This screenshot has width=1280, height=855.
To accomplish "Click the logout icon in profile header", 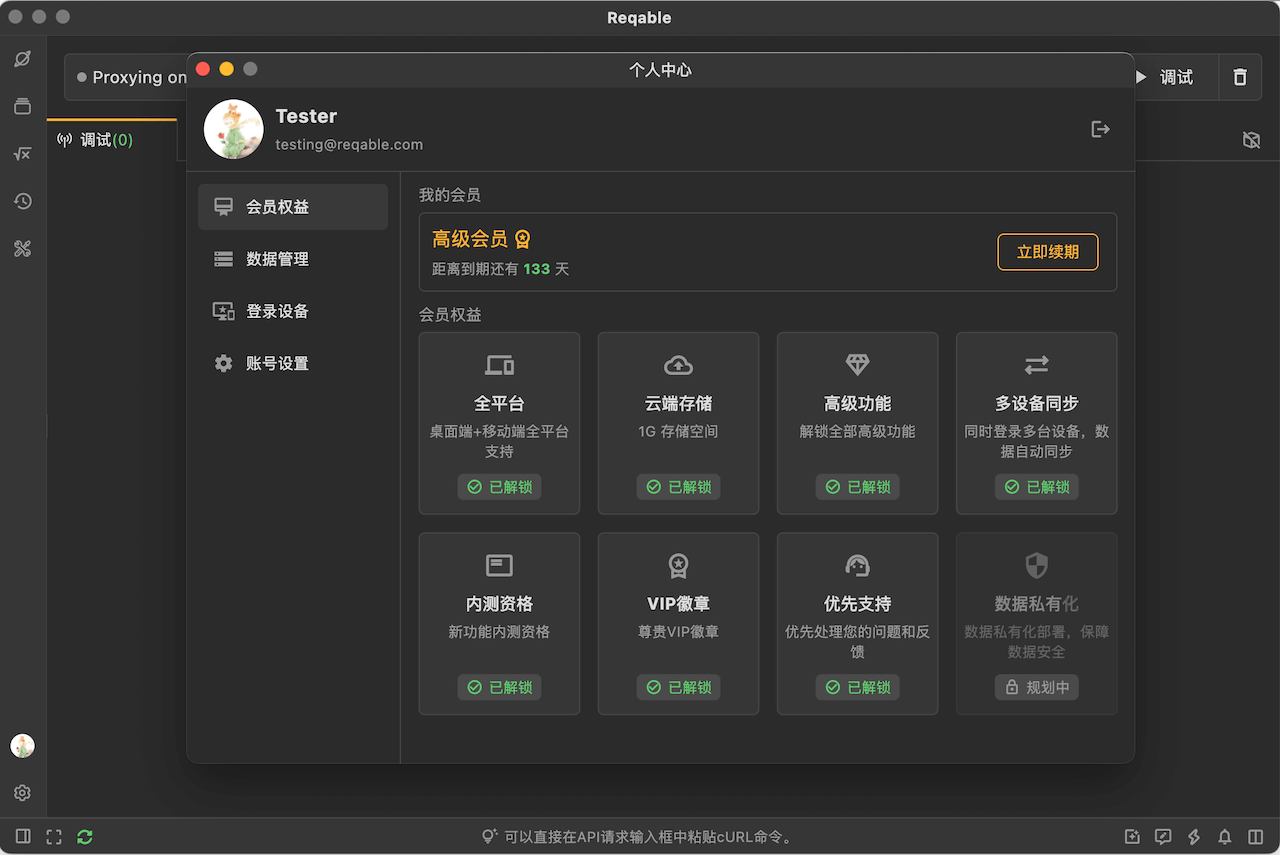I will point(1100,129).
